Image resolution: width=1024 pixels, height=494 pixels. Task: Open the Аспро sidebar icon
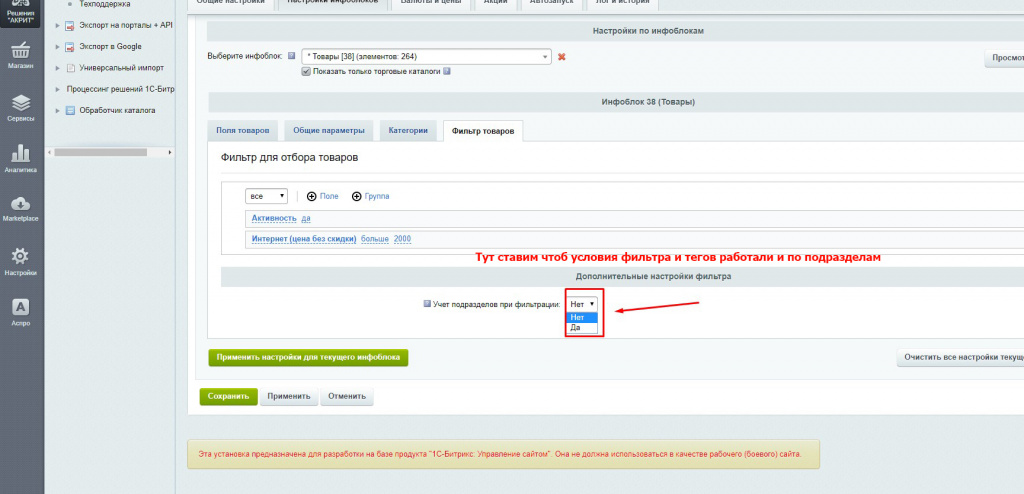(x=21, y=312)
